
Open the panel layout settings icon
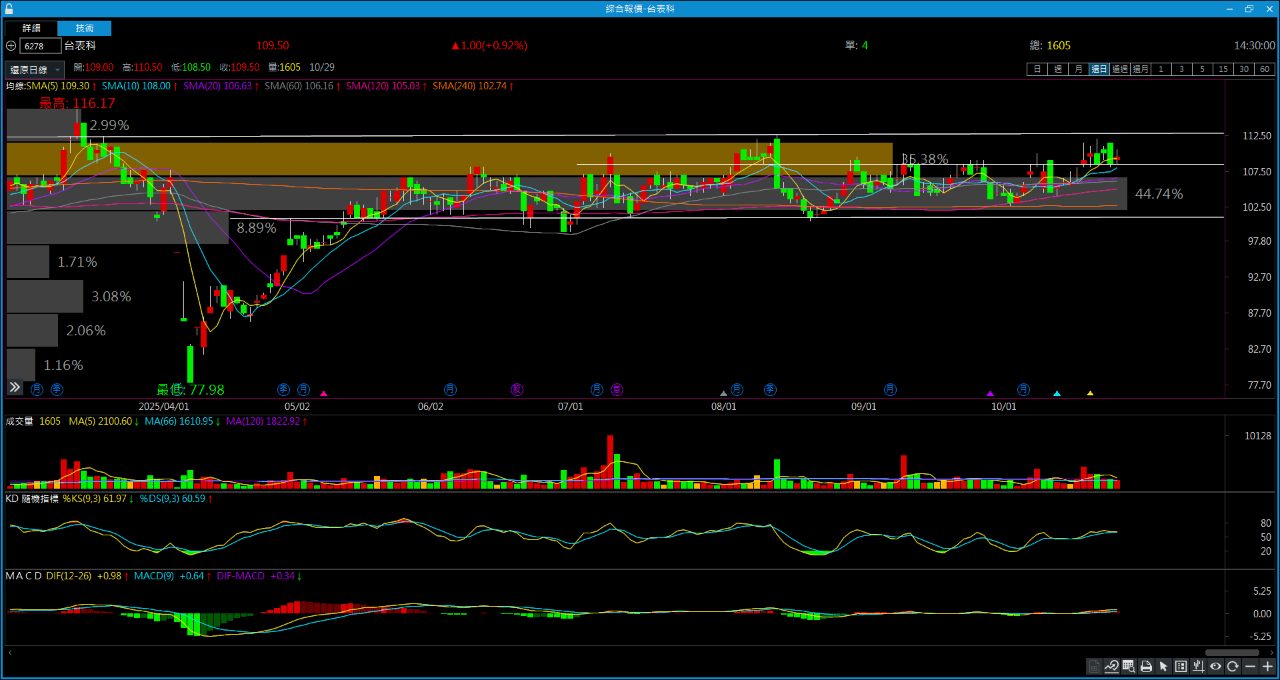pyautogui.click(x=1181, y=667)
